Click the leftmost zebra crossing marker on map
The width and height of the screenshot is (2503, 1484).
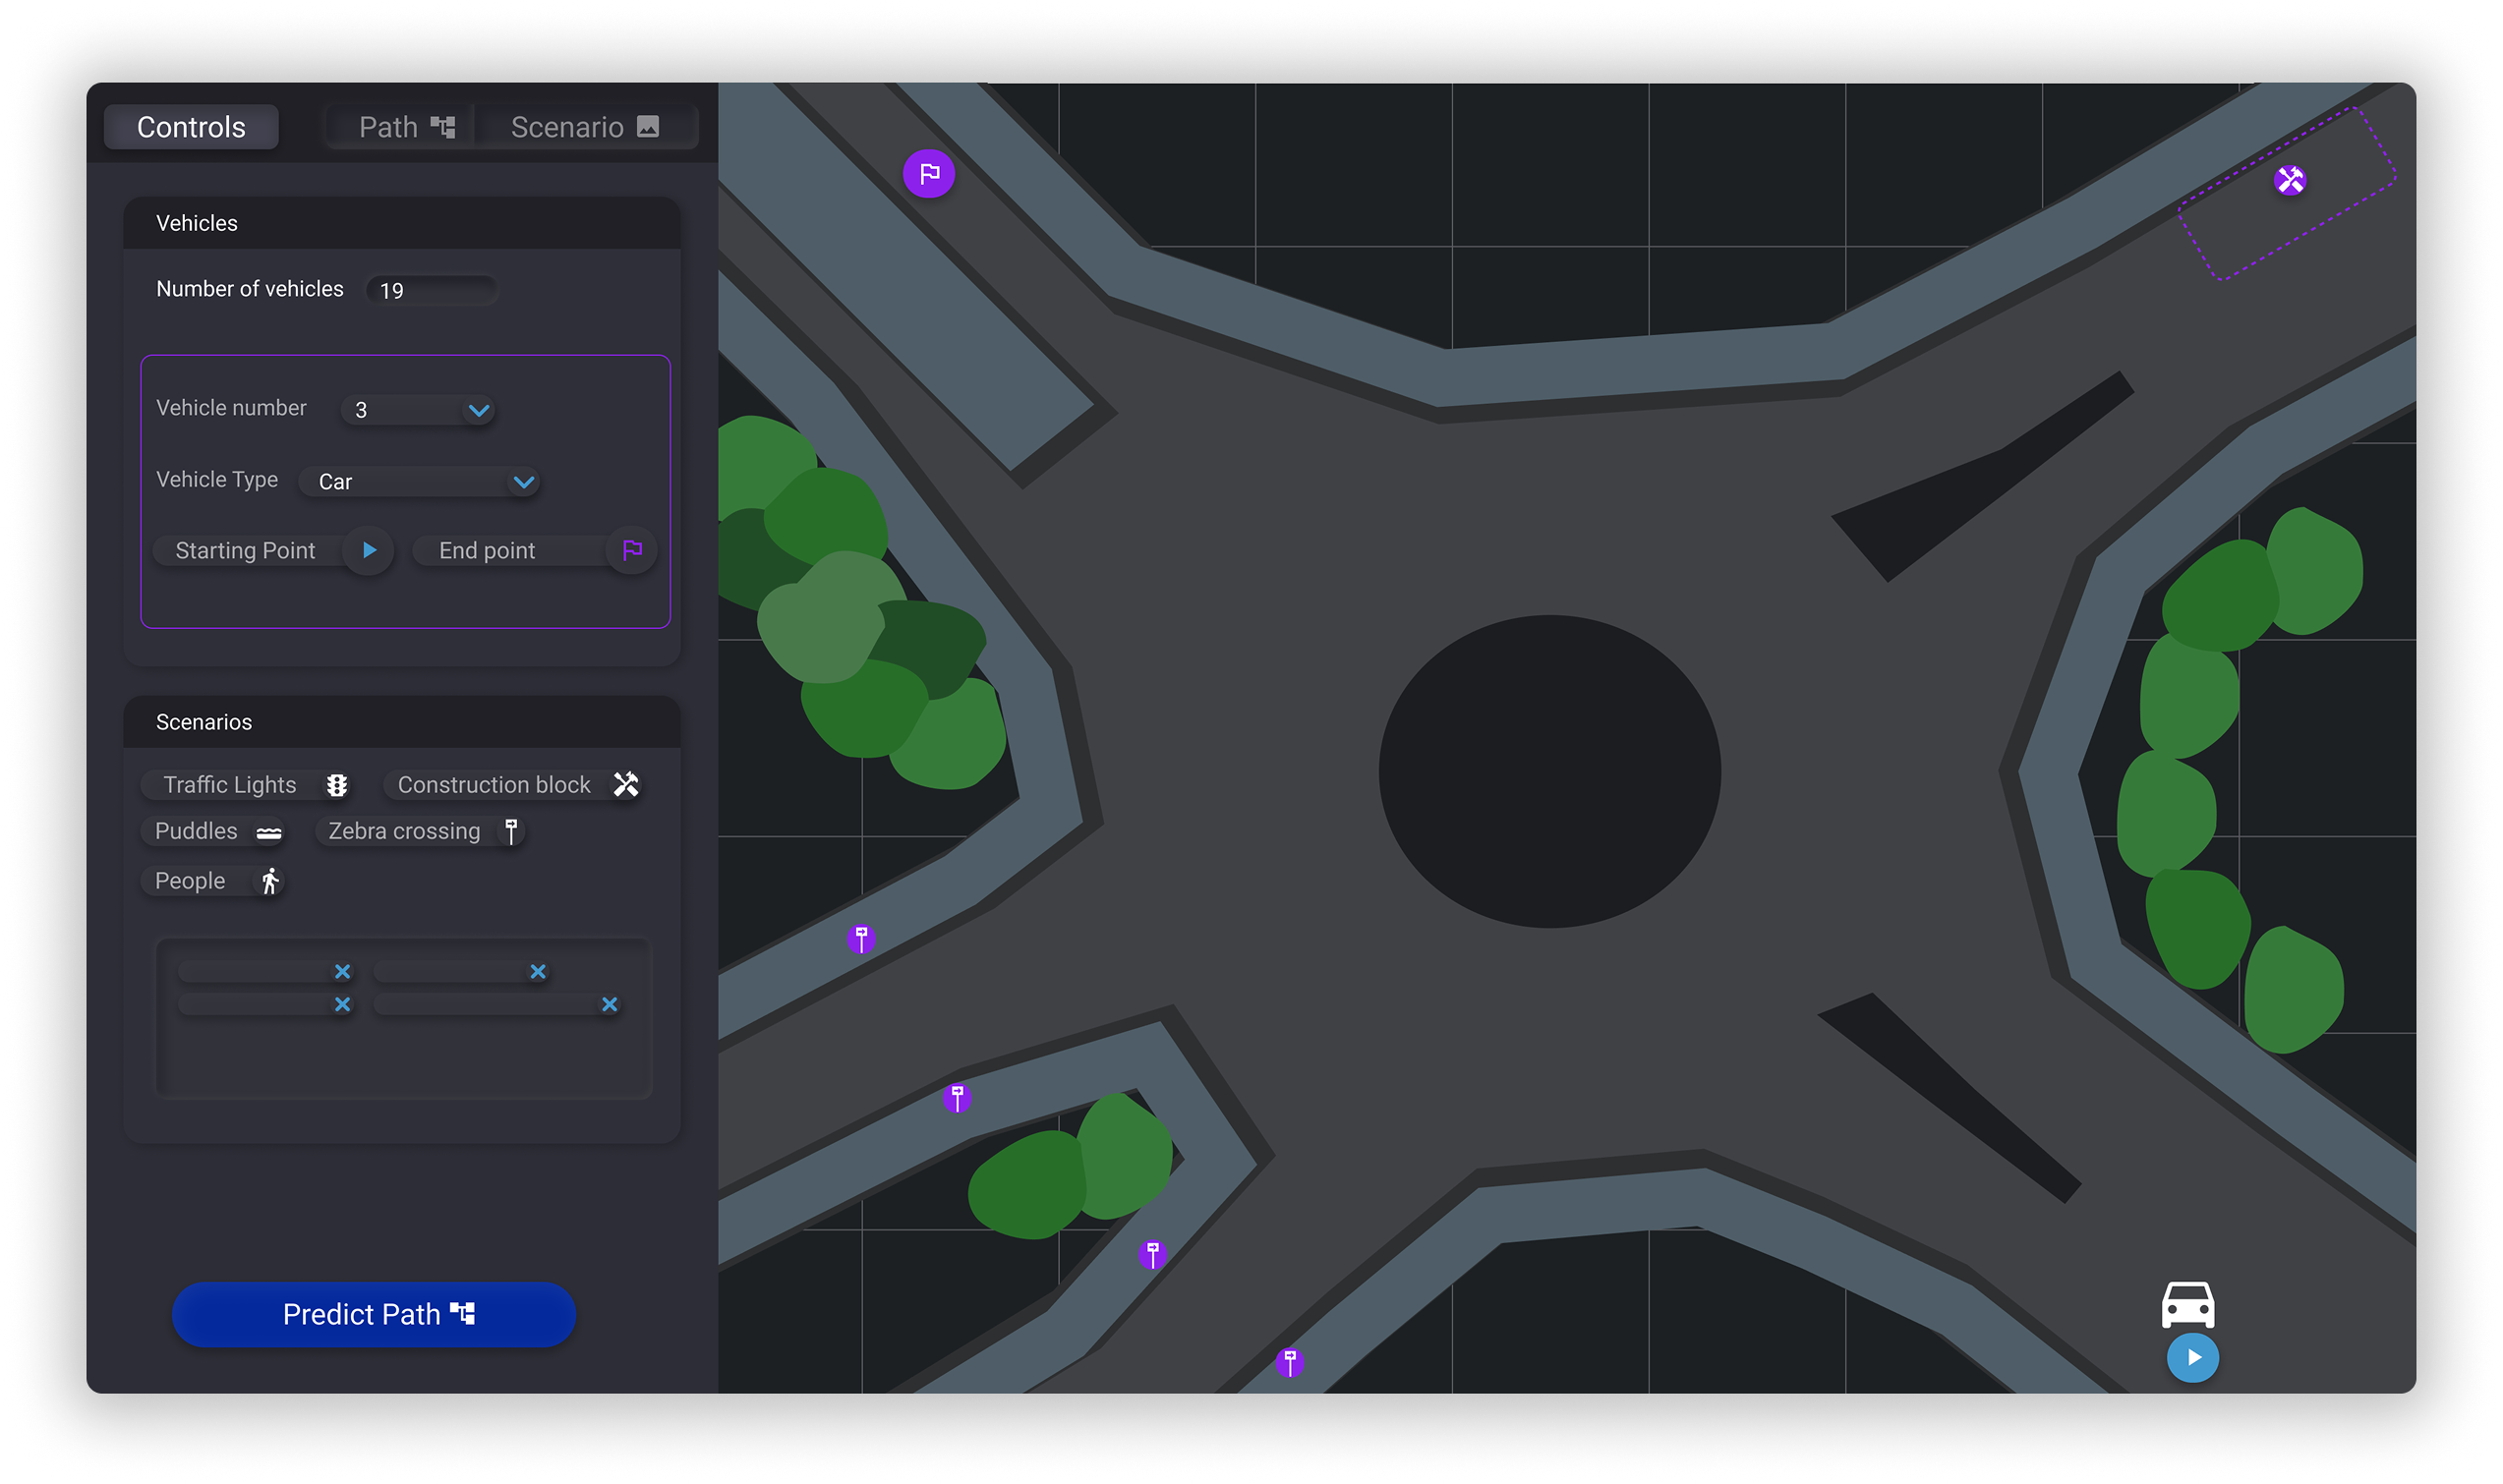tap(861, 938)
